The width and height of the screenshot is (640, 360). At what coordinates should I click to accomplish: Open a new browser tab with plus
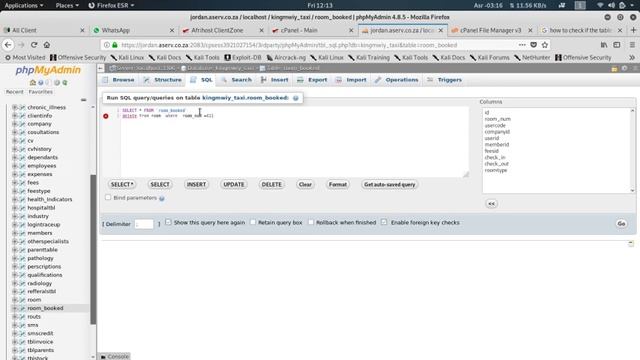[x=633, y=30]
